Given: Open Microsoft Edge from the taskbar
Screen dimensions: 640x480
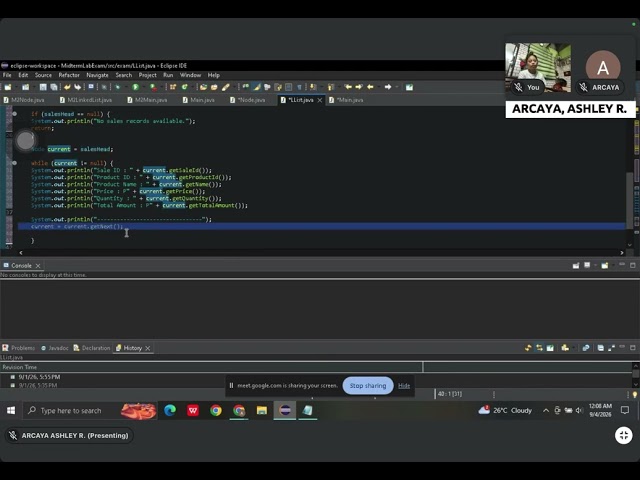Looking at the screenshot, I should point(170,410).
